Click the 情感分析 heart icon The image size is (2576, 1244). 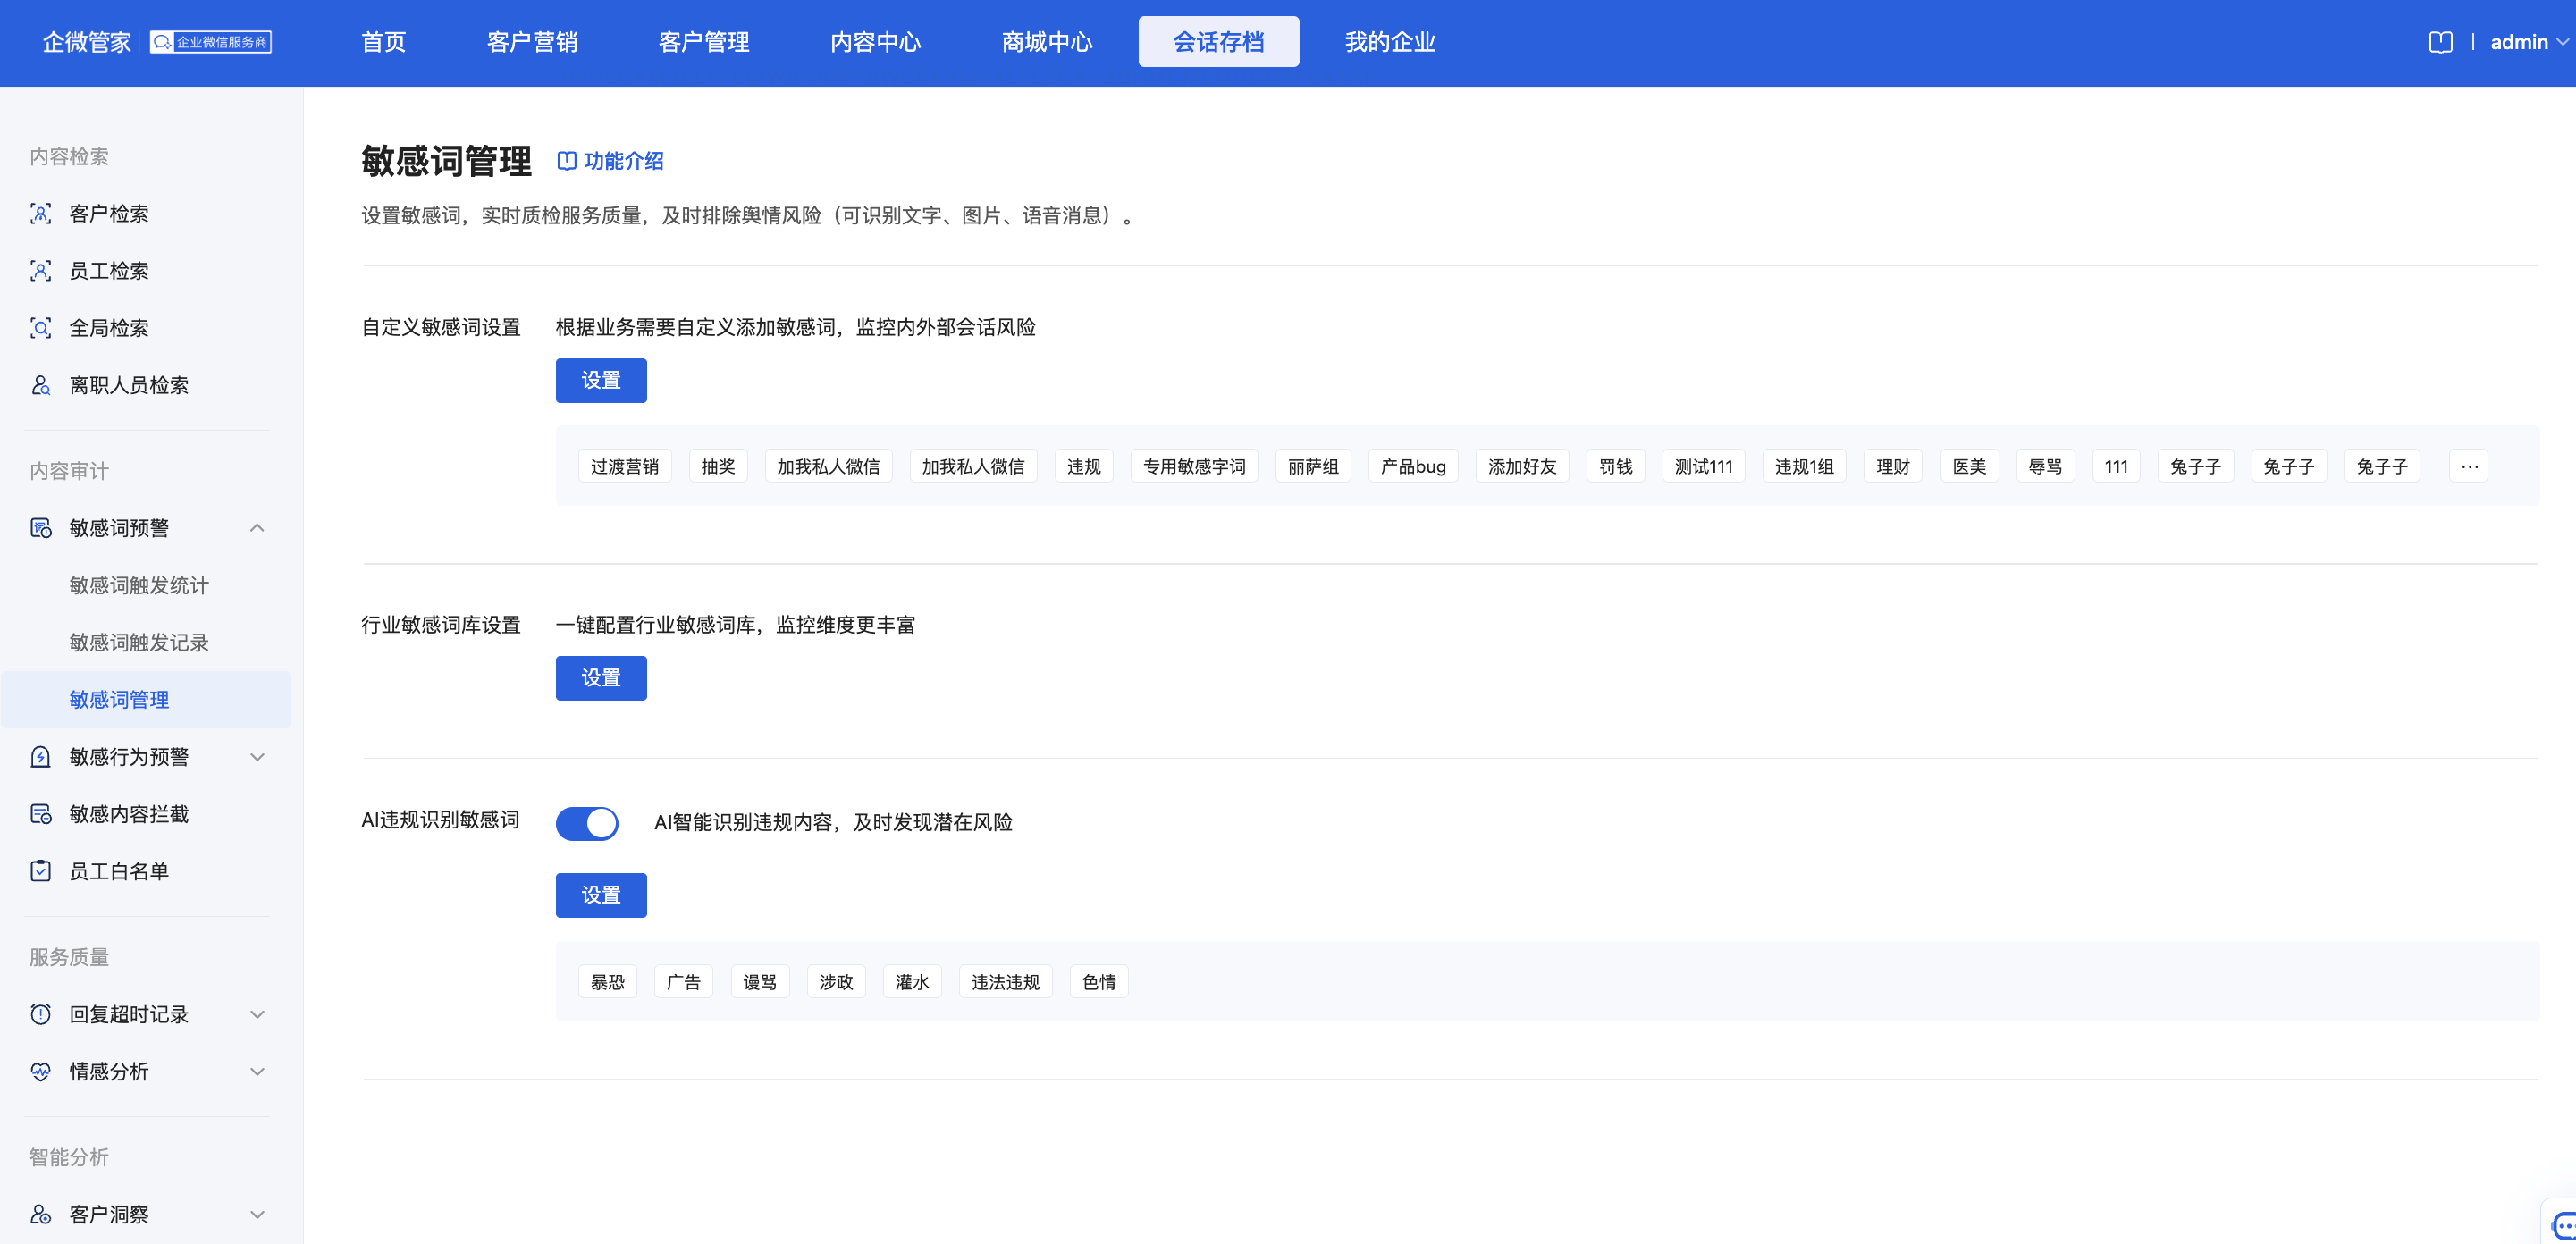[x=41, y=1071]
